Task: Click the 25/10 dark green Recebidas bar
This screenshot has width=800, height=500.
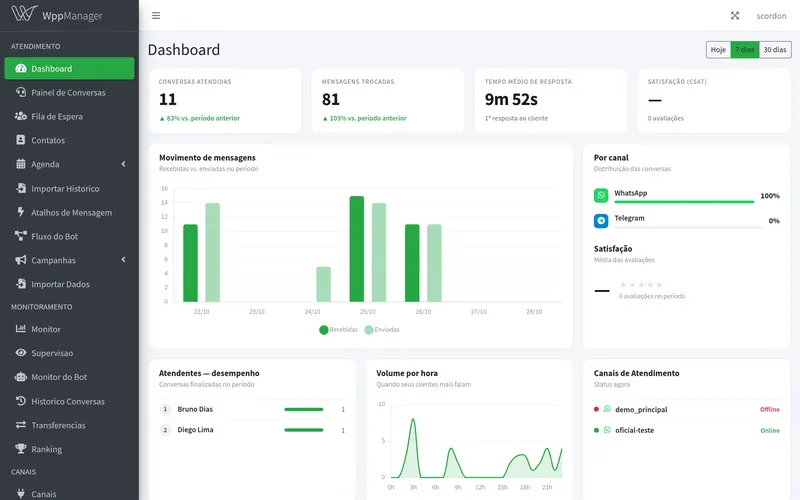Action: pos(357,249)
